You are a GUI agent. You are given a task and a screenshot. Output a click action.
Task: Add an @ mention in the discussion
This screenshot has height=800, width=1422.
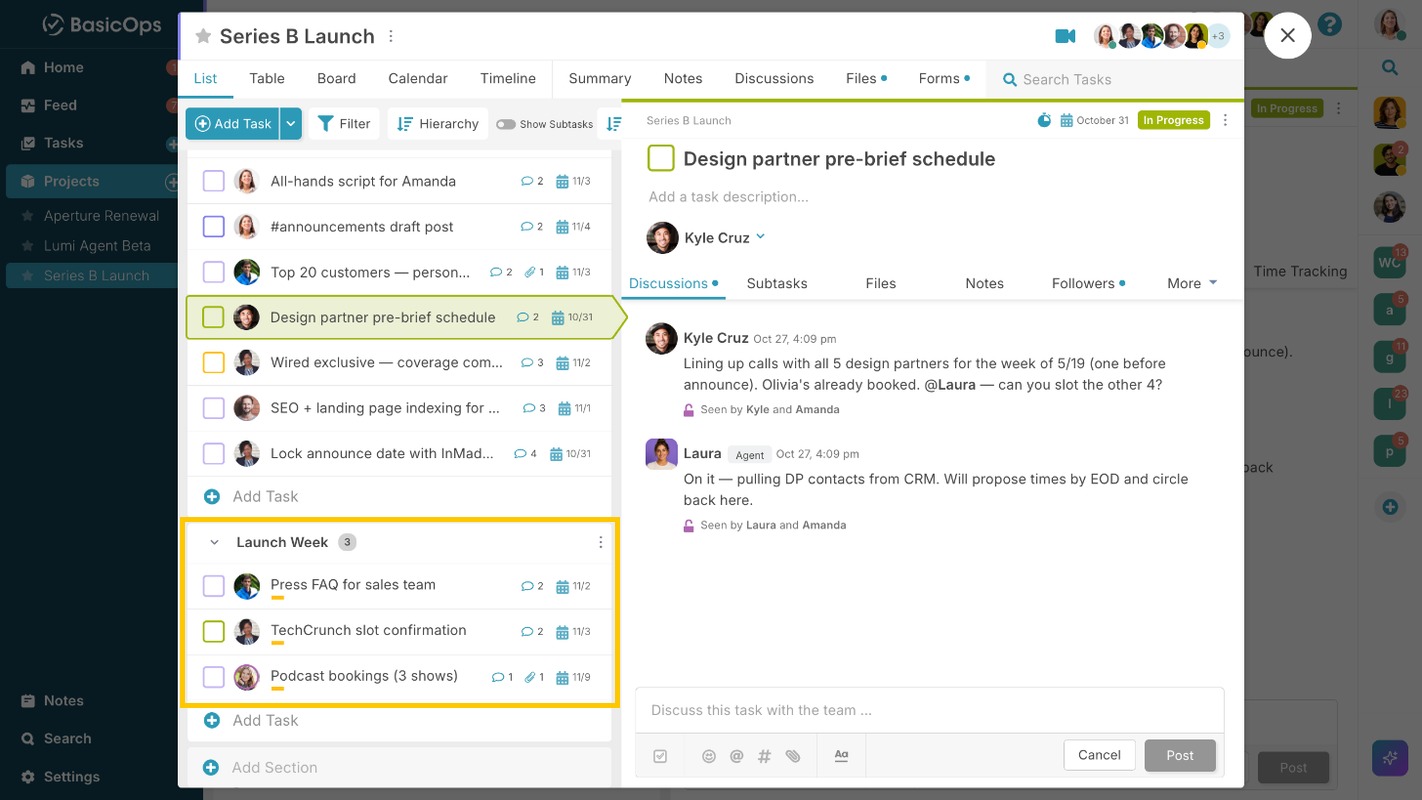[737, 756]
